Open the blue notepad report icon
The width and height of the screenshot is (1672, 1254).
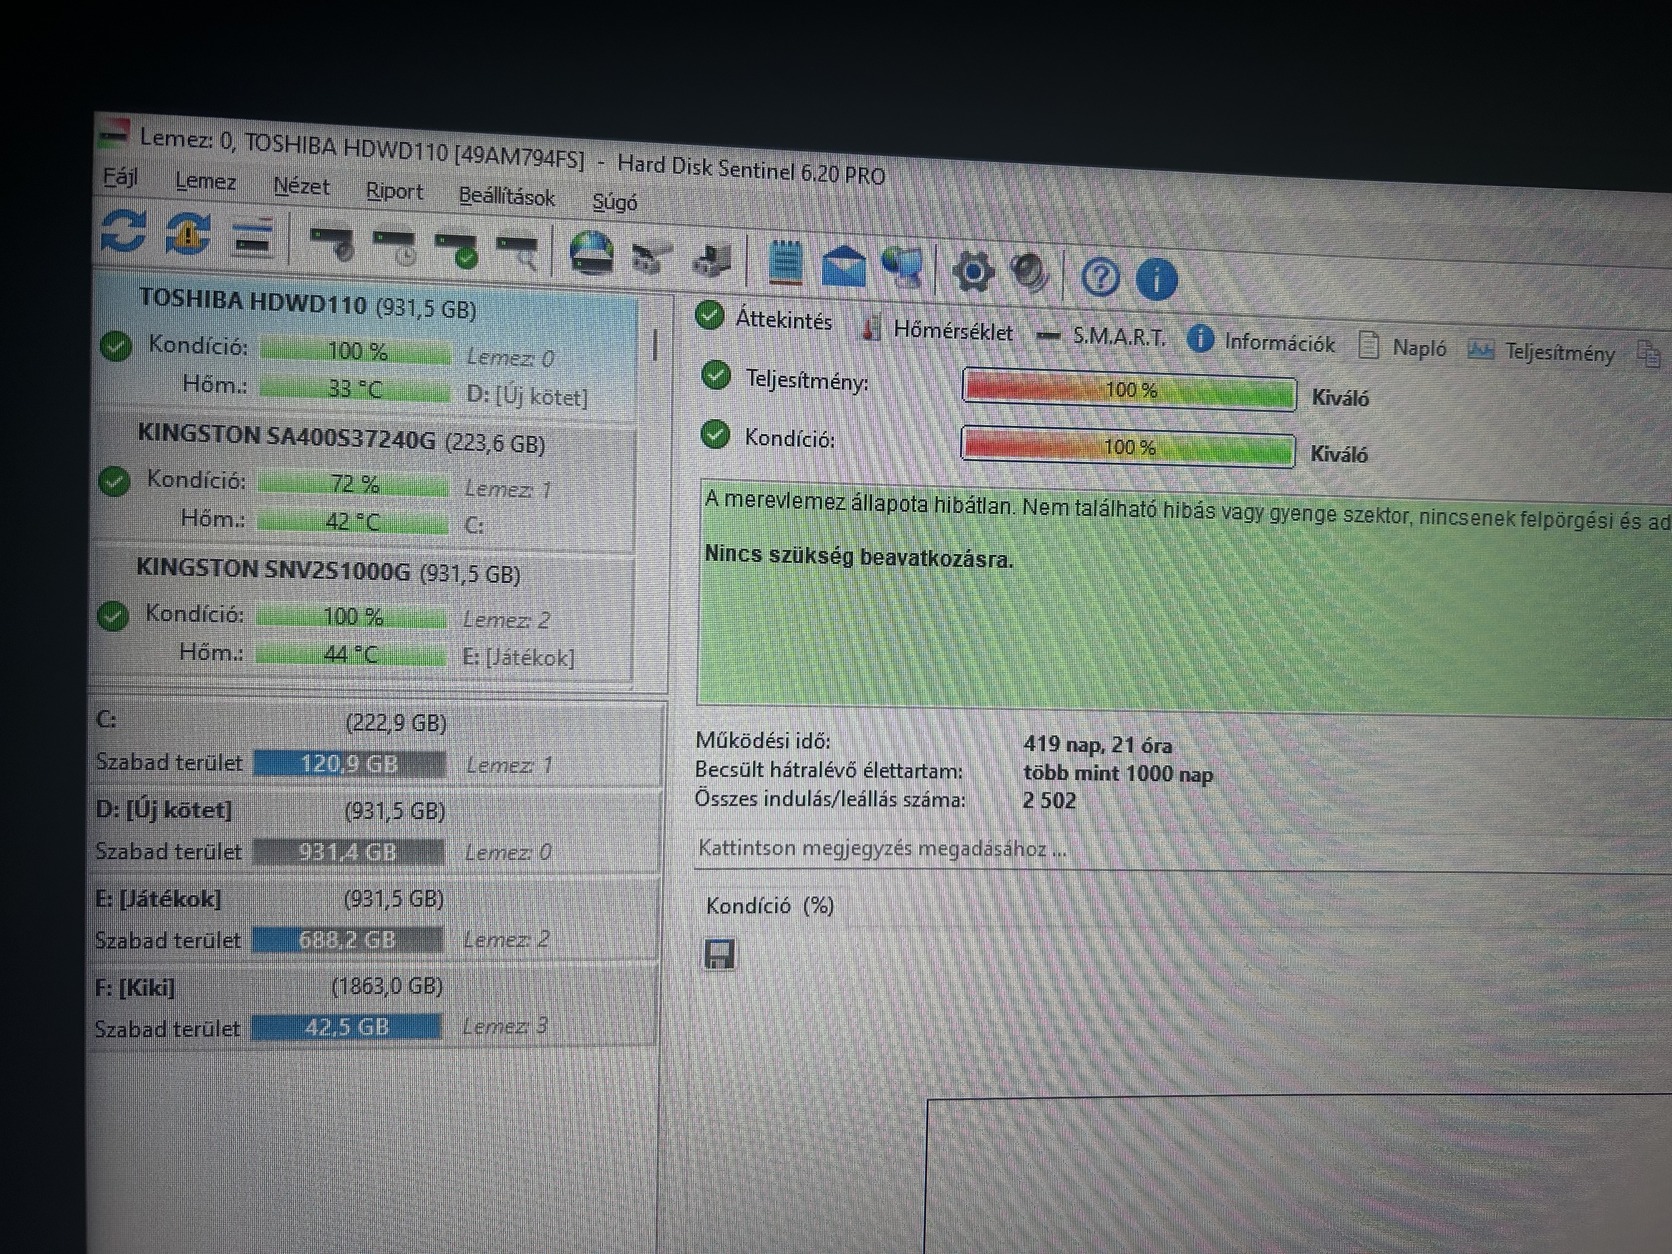(785, 263)
